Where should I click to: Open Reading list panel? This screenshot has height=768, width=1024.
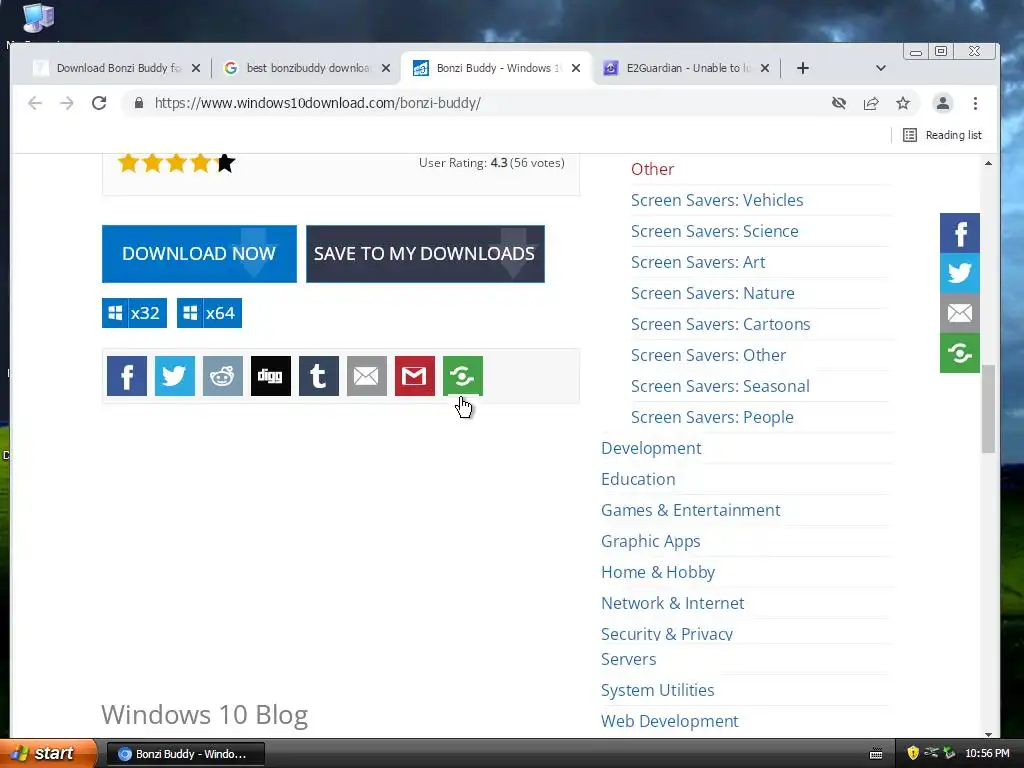[942, 135]
